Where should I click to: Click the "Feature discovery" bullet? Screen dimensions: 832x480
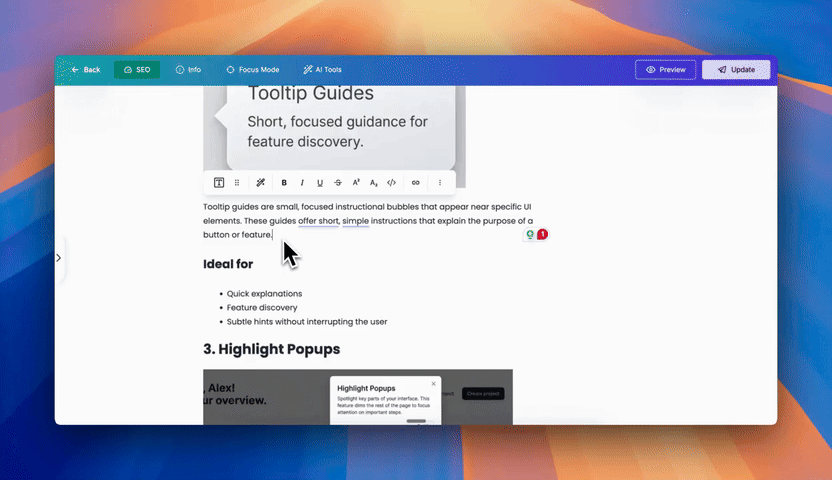click(x=262, y=307)
